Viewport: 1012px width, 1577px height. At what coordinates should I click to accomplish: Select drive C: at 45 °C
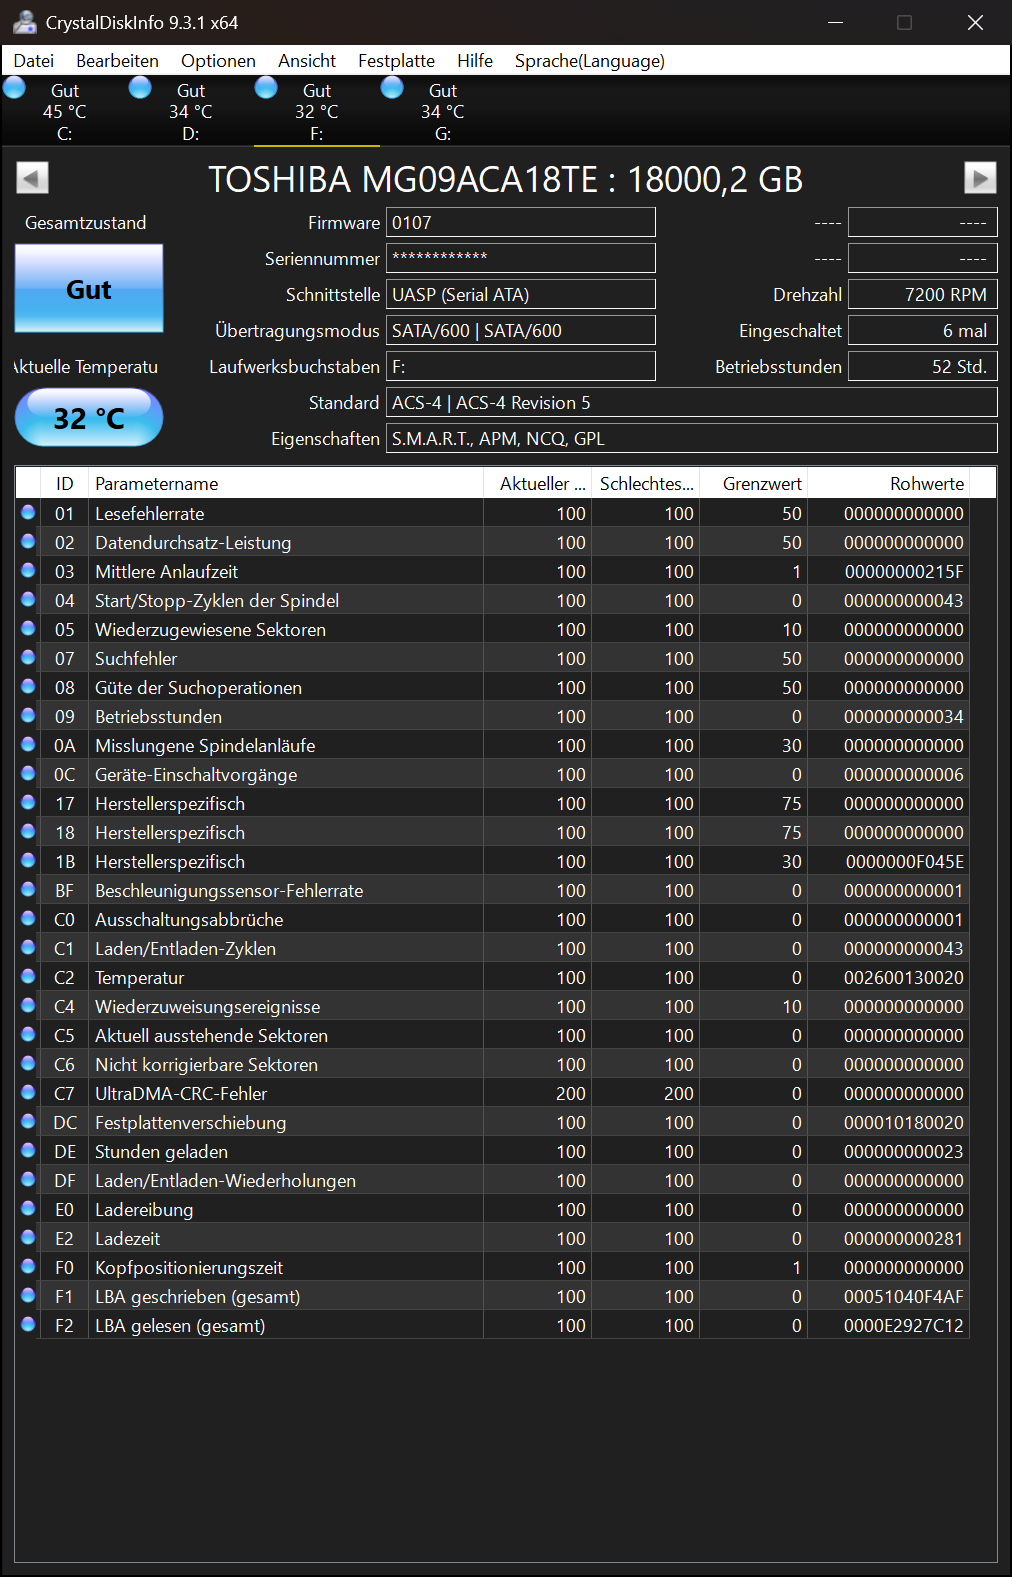tap(64, 111)
